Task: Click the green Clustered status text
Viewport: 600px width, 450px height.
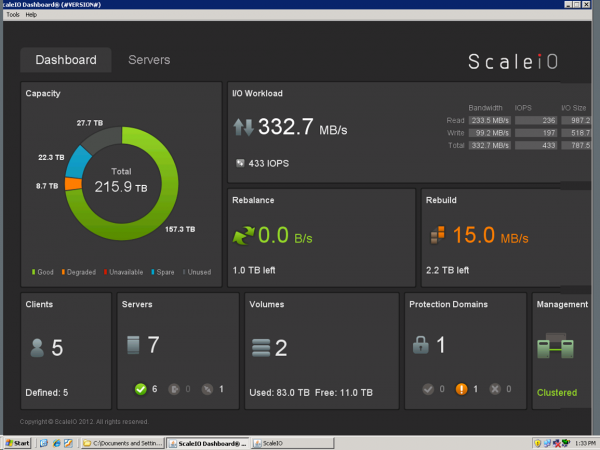Action: pos(557,393)
